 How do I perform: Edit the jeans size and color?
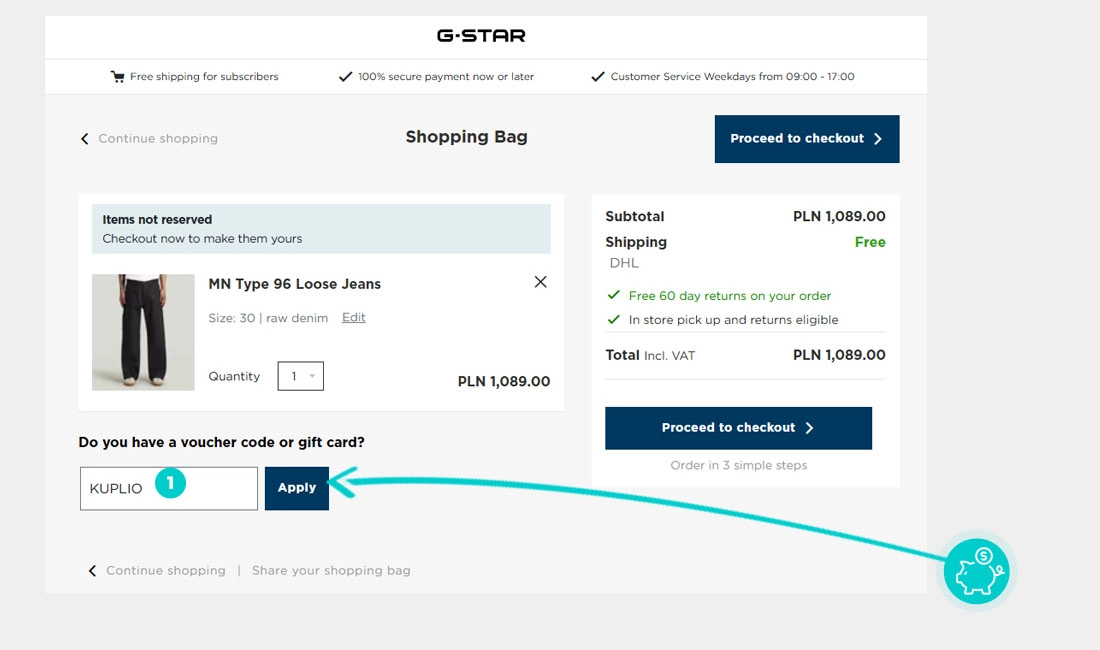point(353,317)
